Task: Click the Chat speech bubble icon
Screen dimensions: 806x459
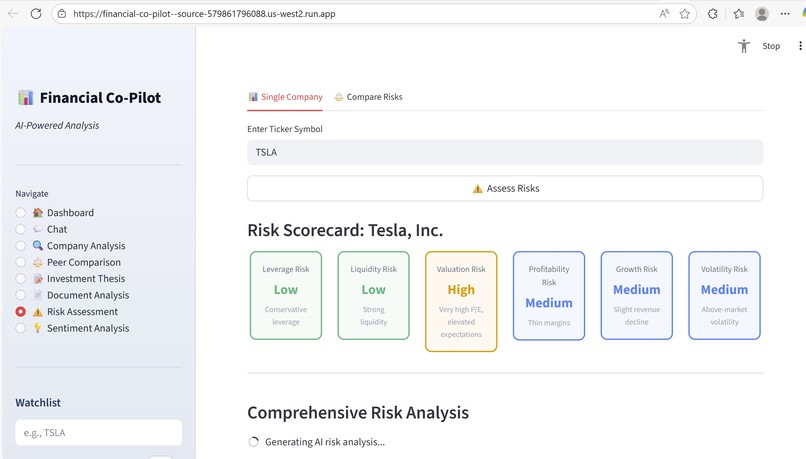Action: pyautogui.click(x=38, y=229)
